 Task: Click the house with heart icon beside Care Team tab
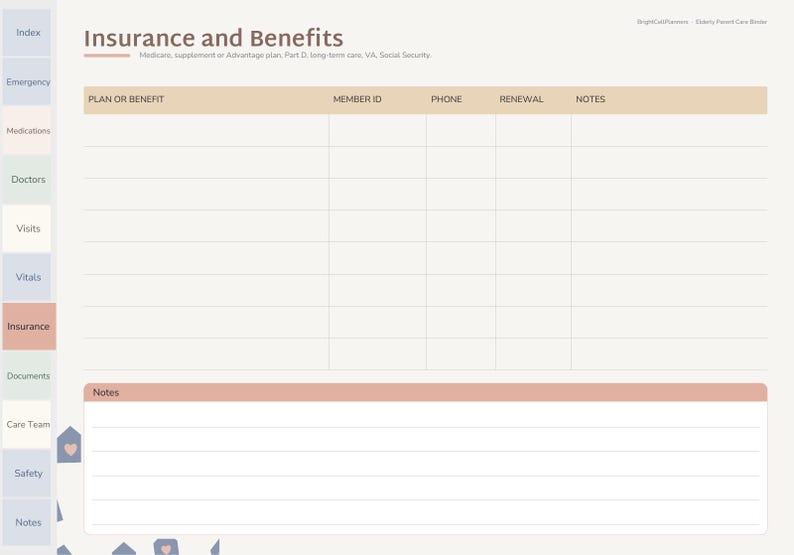(69, 445)
